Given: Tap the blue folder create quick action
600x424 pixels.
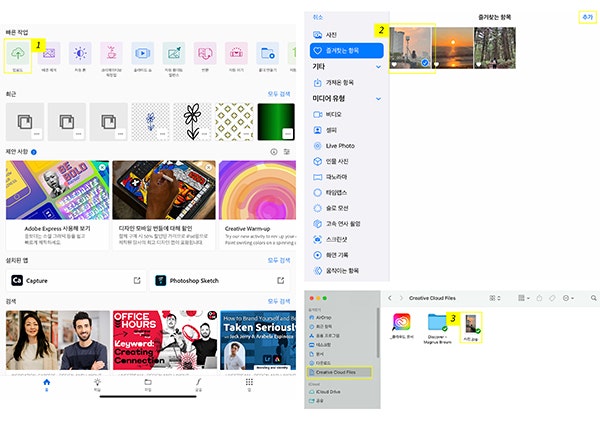Looking at the screenshot, I should pos(267,53).
